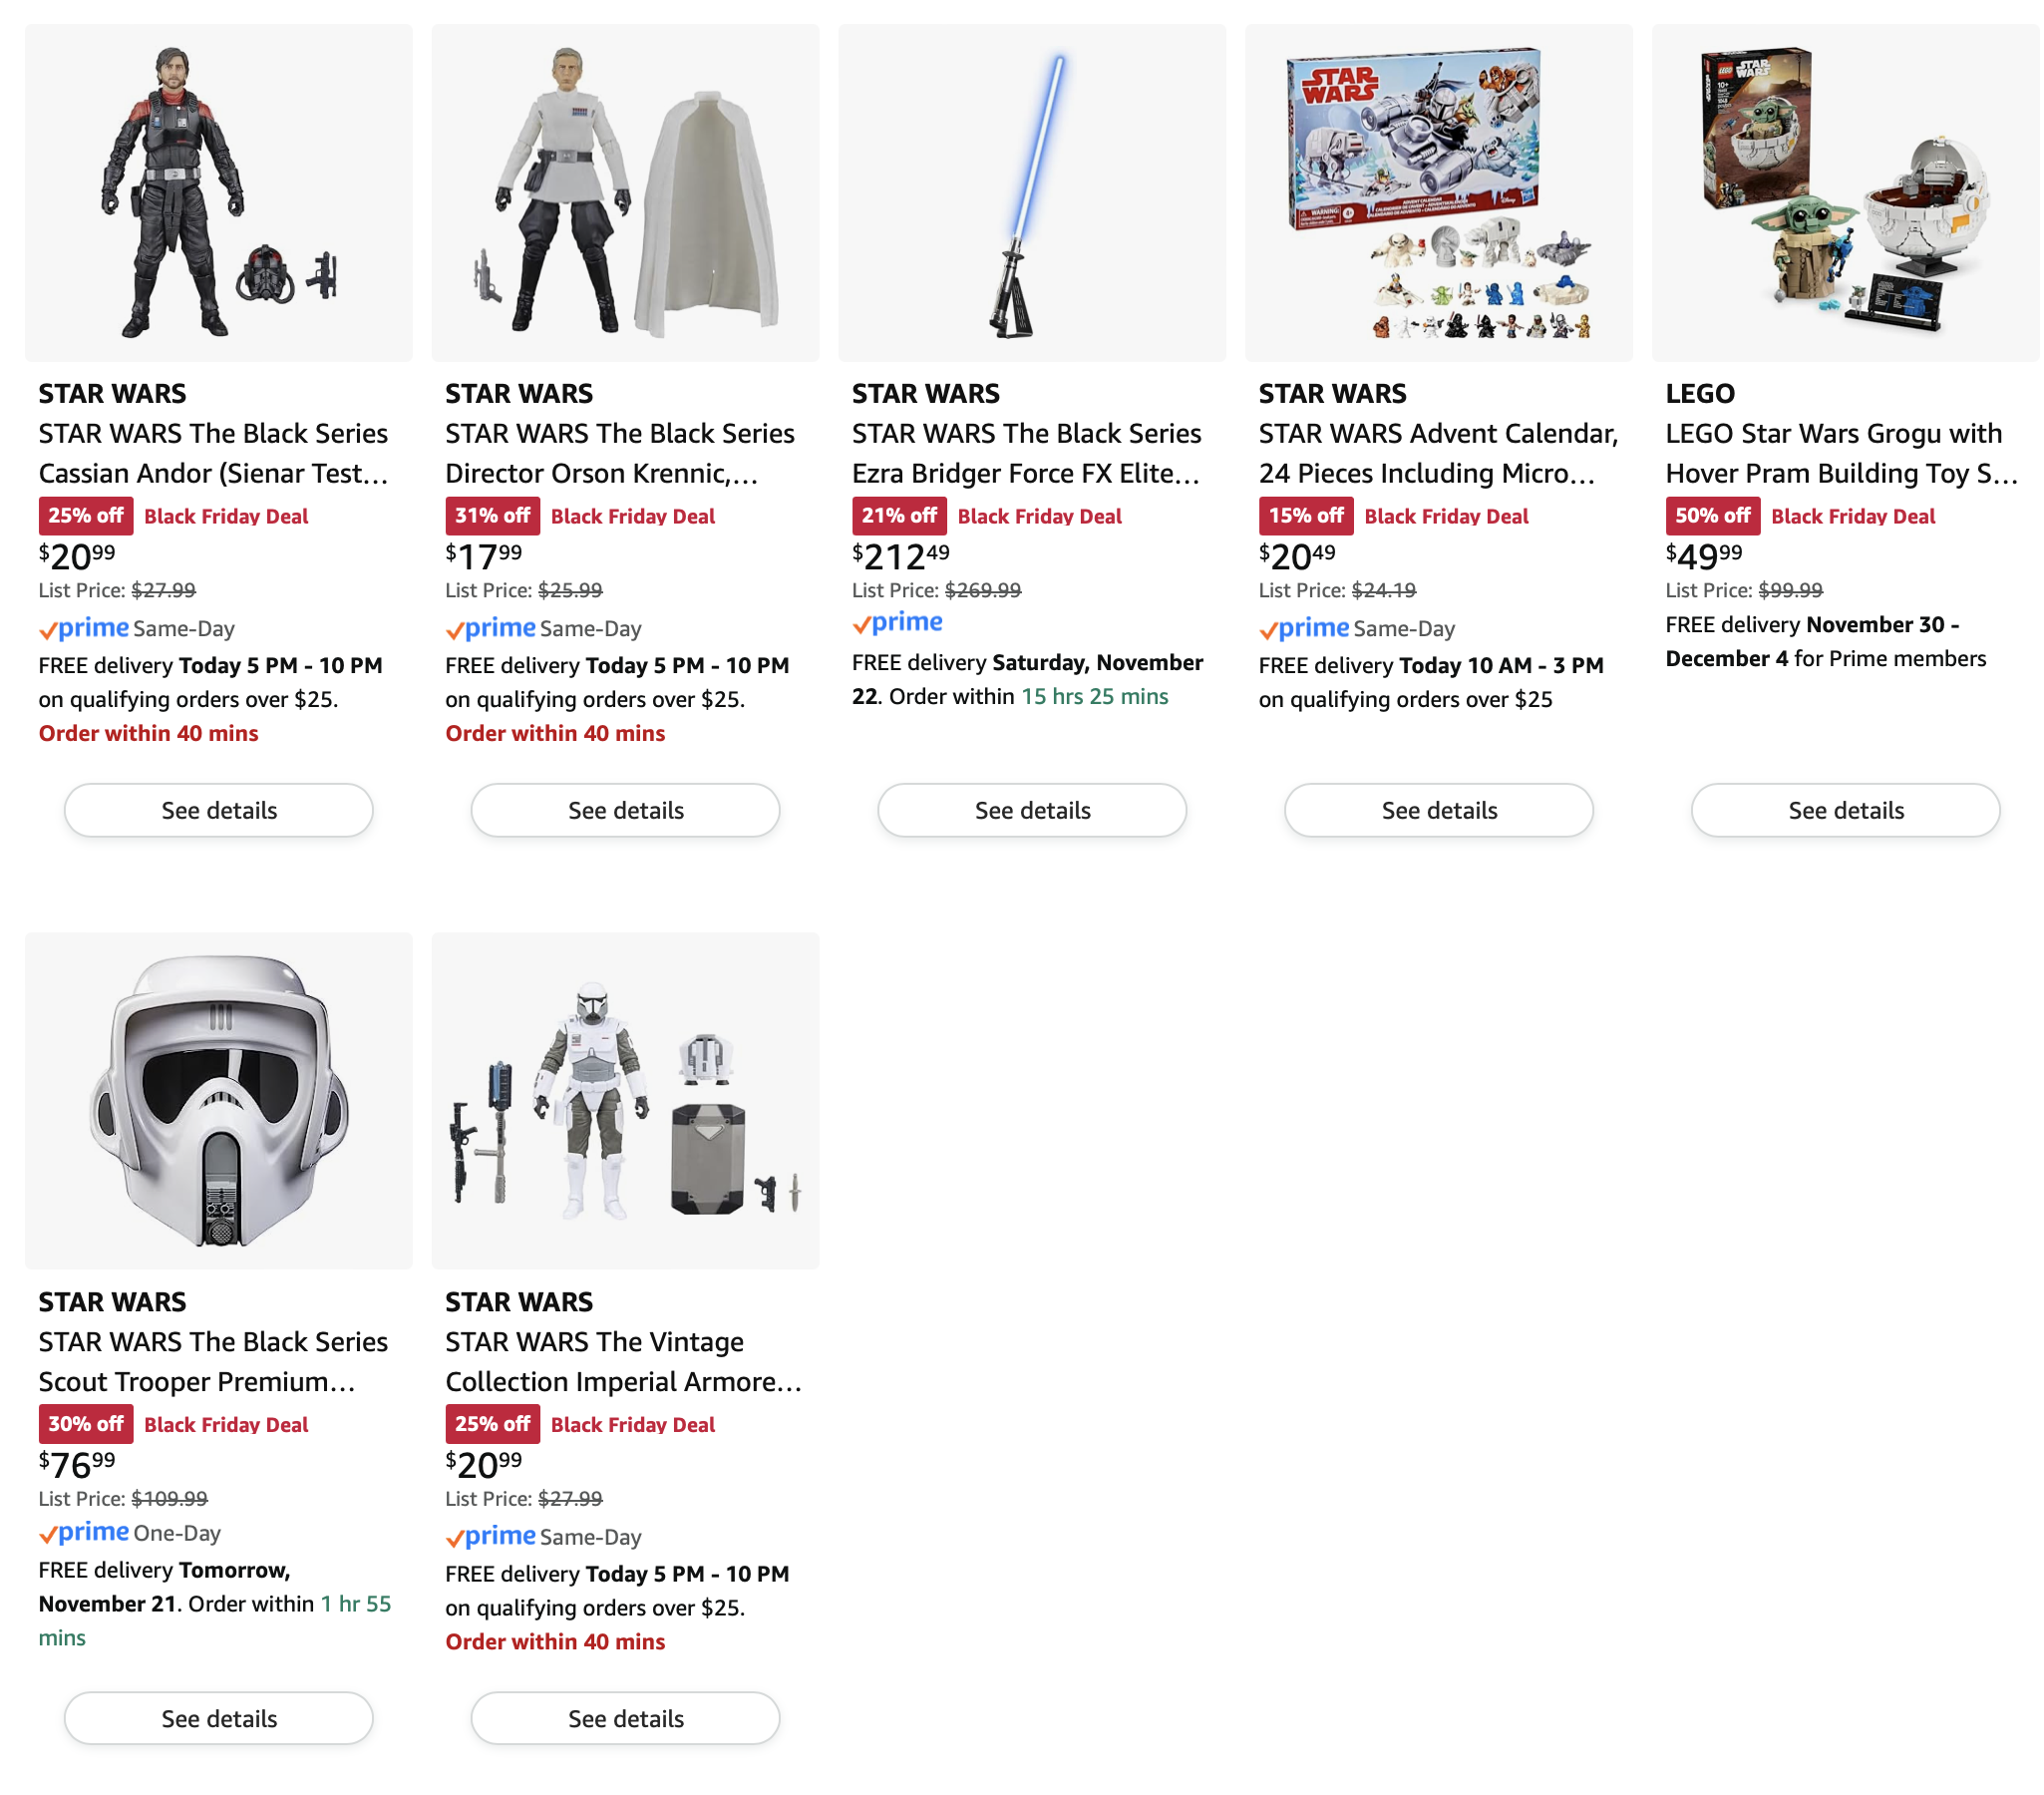The image size is (2044, 1795).
Task: Click See details for Cassian Andor figure
Action: 218,810
